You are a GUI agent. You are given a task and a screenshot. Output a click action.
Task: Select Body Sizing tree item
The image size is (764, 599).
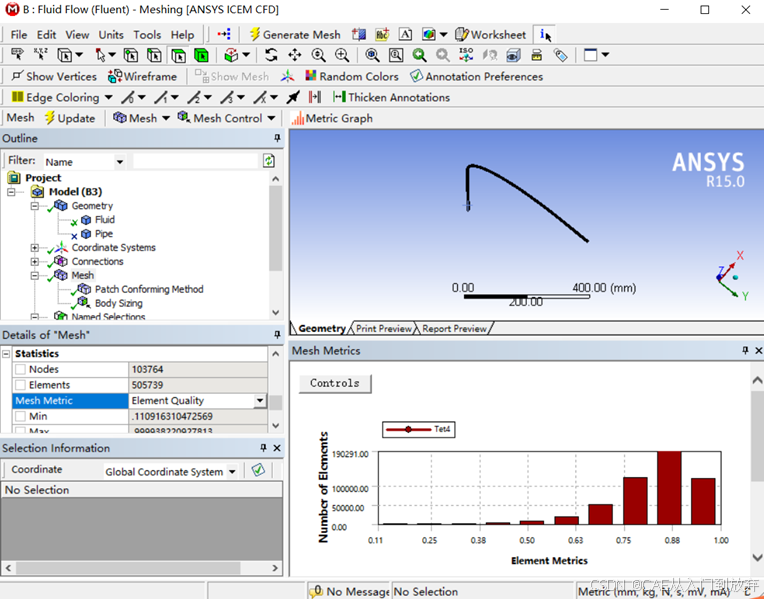(x=118, y=303)
